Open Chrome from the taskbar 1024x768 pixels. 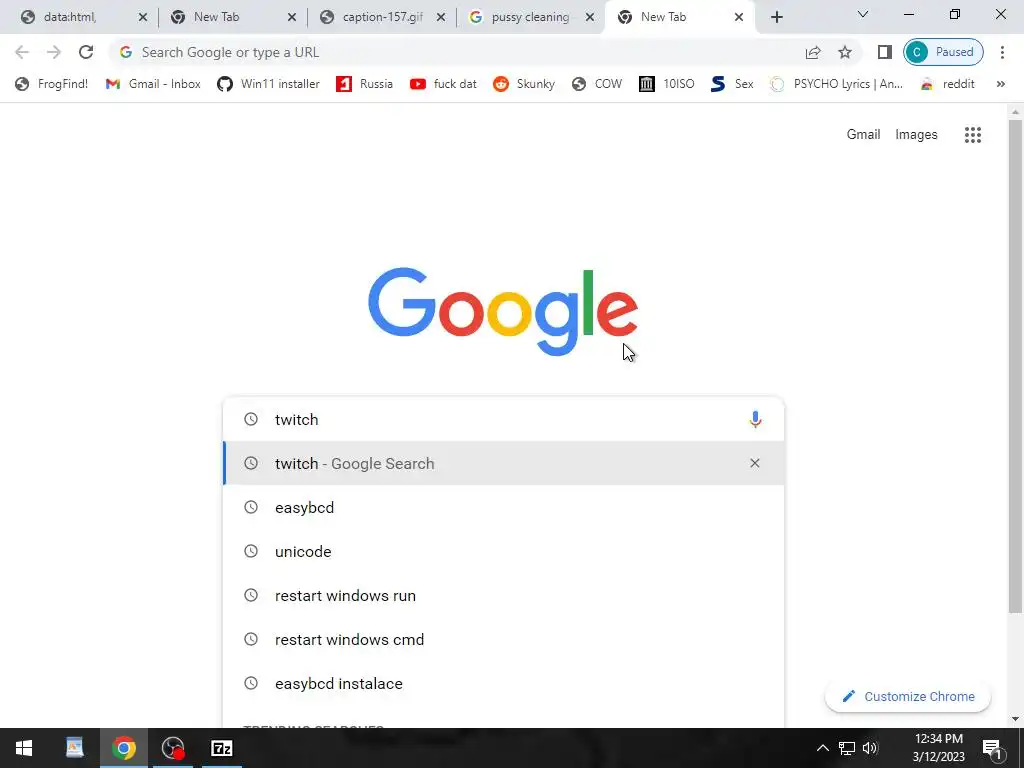[x=123, y=748]
